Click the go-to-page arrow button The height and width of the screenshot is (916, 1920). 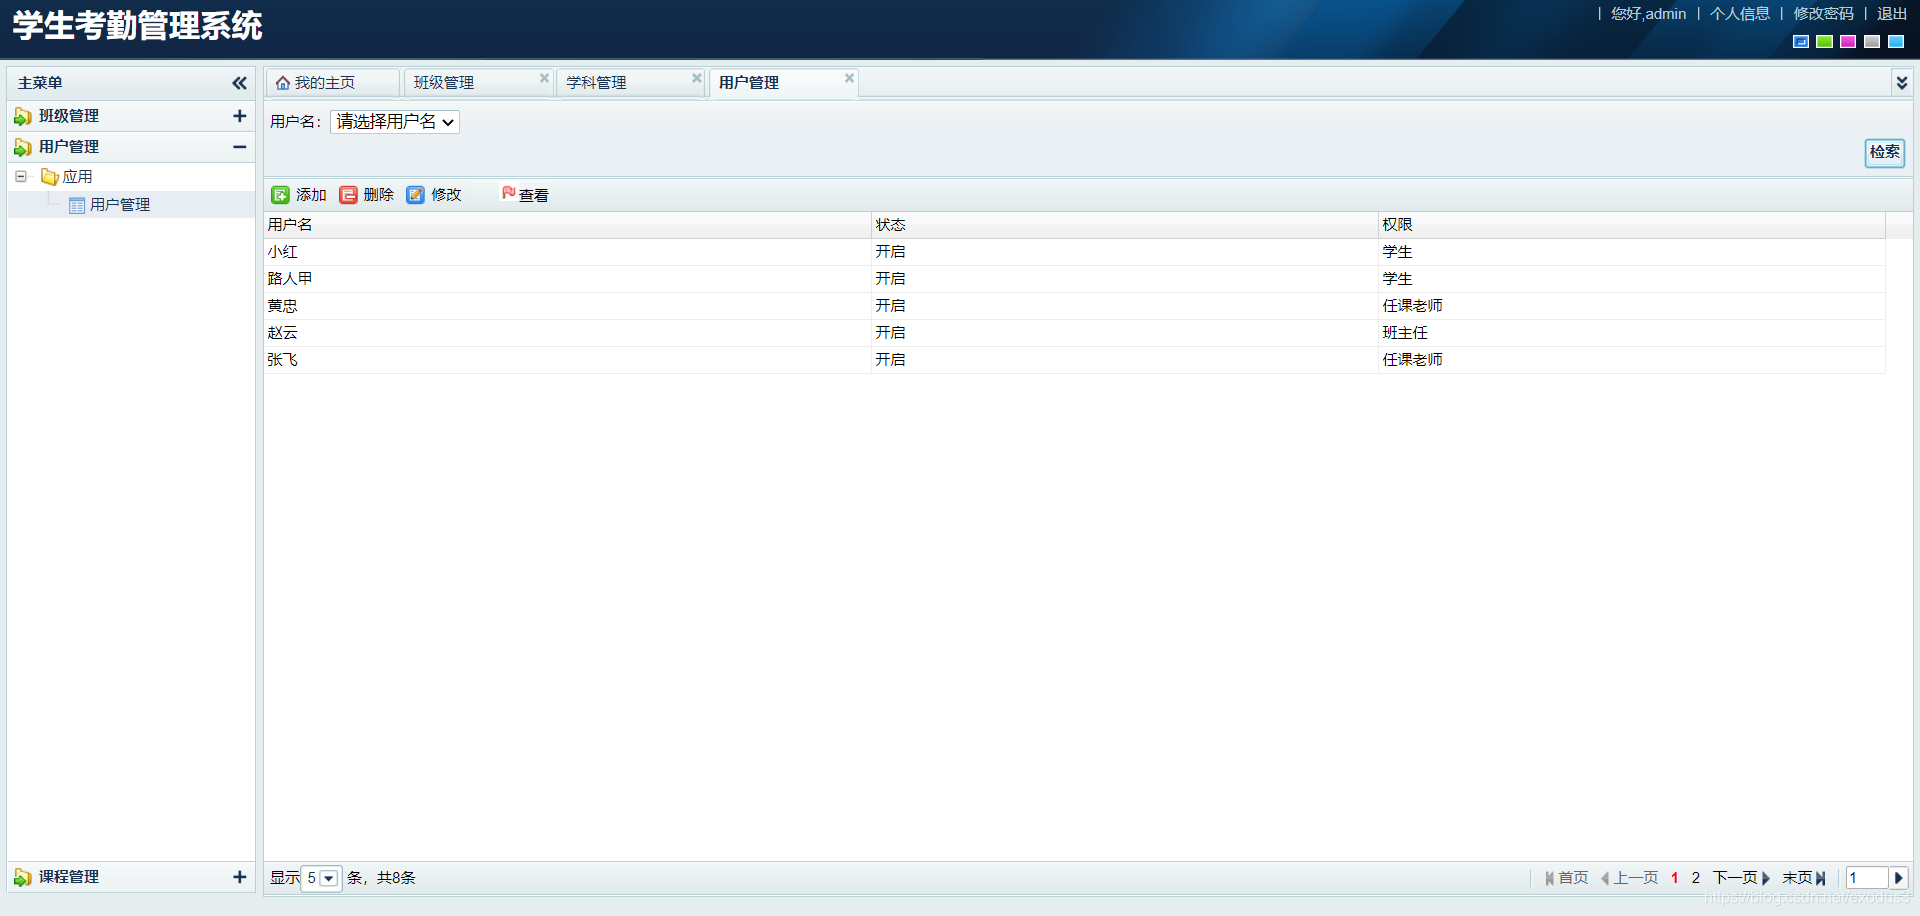pos(1898,878)
